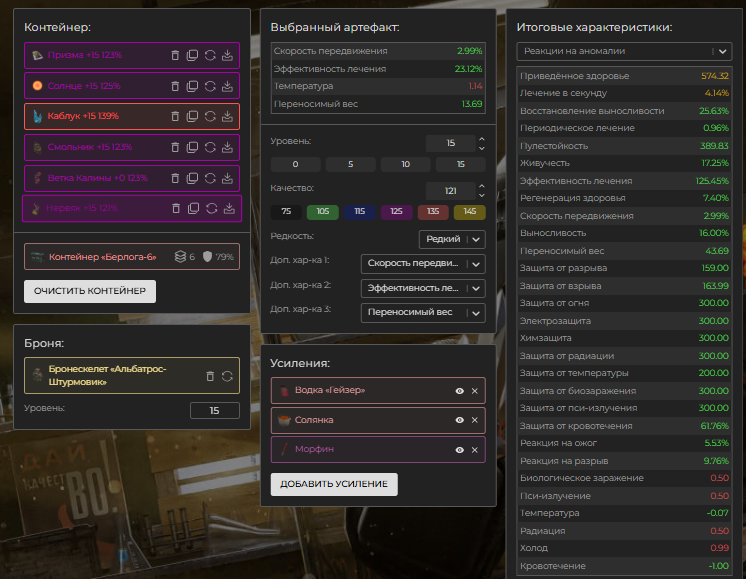Click the ДОБАВИТЬ УСИЛЕНИЕ button
746x579 pixels.
[334, 484]
